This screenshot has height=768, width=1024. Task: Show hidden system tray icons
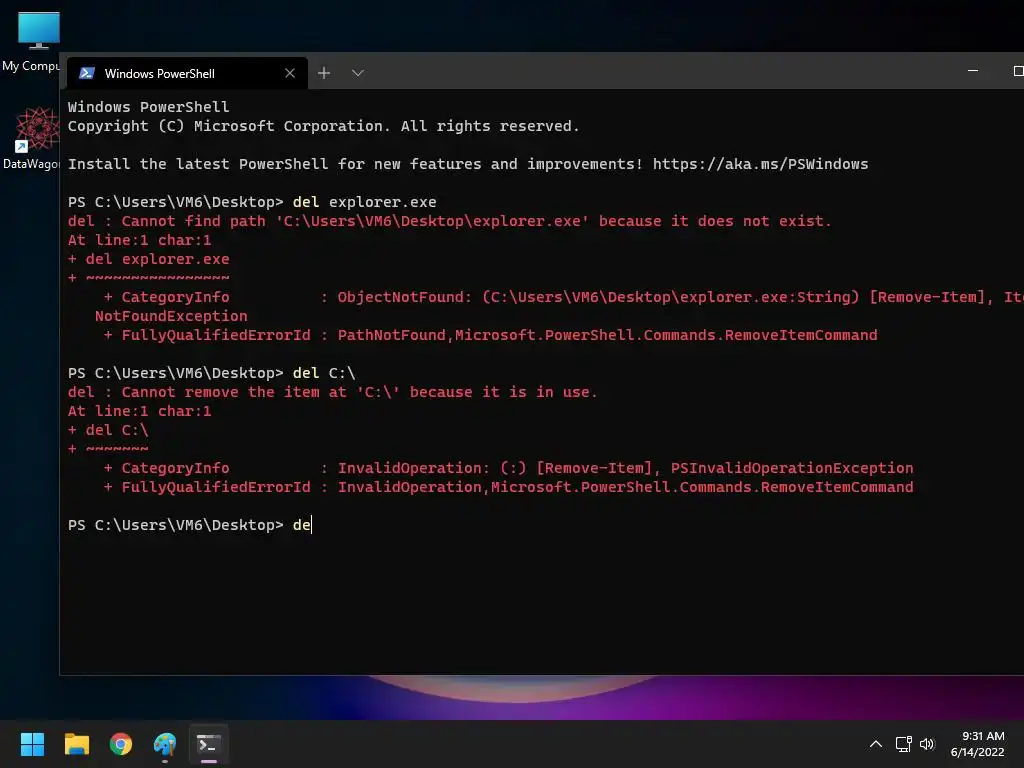coord(876,744)
